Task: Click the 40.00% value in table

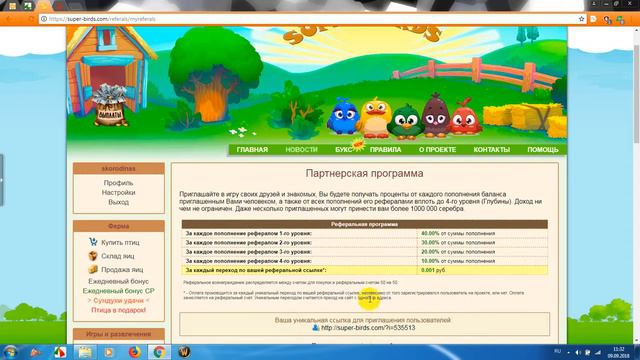Action: 430,233
